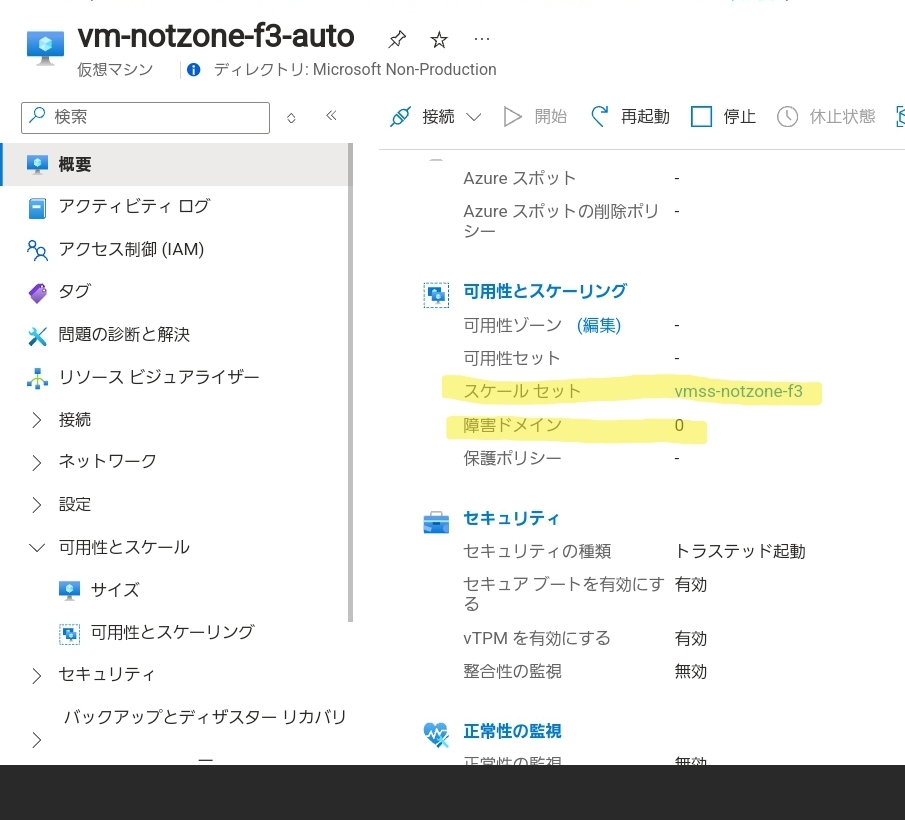Click the アクセス制御 (IAM) people icon
This screenshot has height=820, width=905.
(x=38, y=250)
